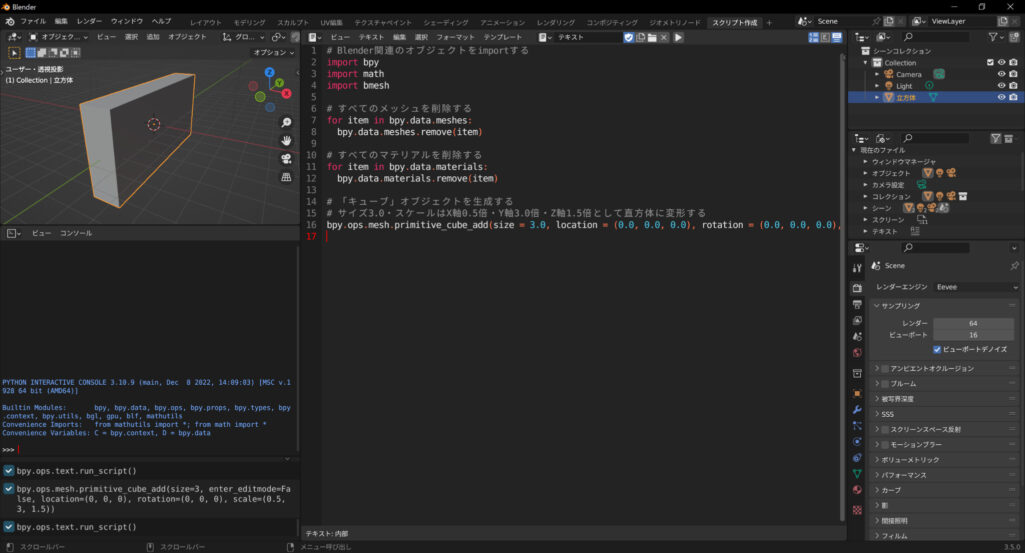This screenshot has height=553, width=1025.
Task: Open the ウィンドウ menu
Action: pyautogui.click(x=127, y=22)
